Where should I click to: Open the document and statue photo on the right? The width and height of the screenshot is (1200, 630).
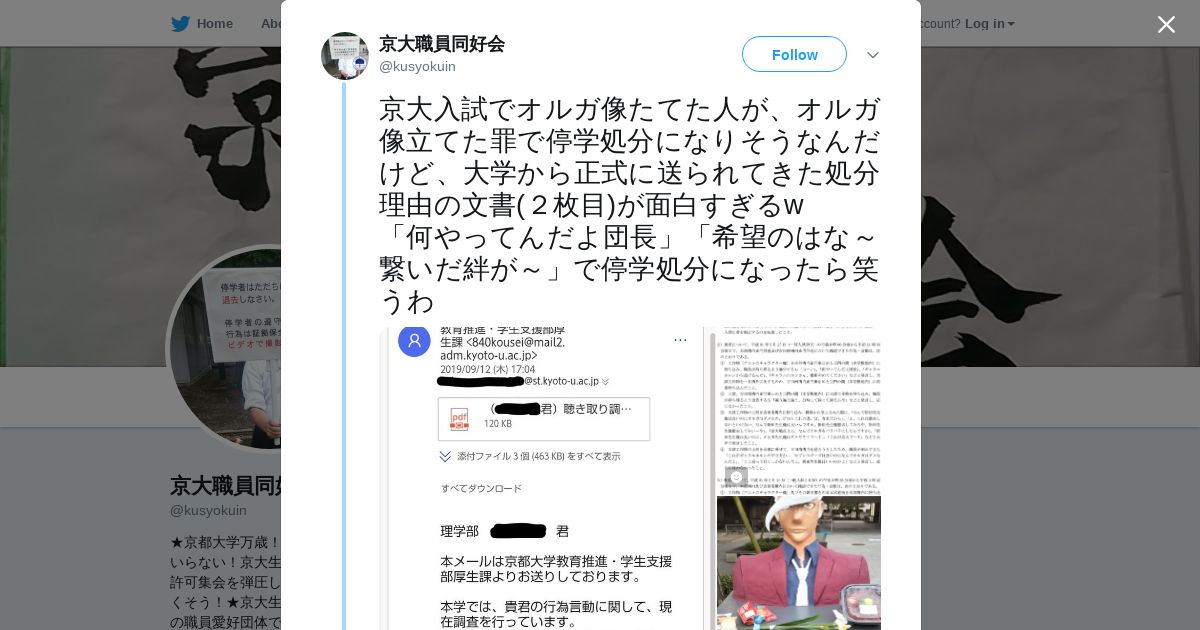(799, 478)
